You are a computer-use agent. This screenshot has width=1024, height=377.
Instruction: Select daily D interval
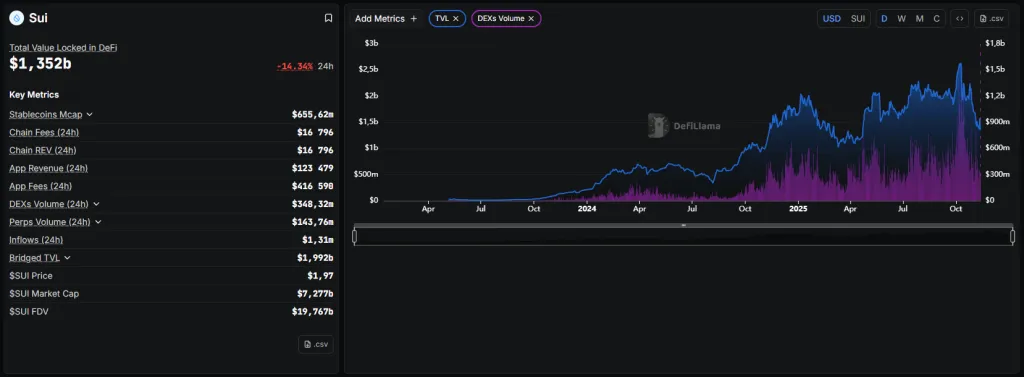tap(884, 19)
